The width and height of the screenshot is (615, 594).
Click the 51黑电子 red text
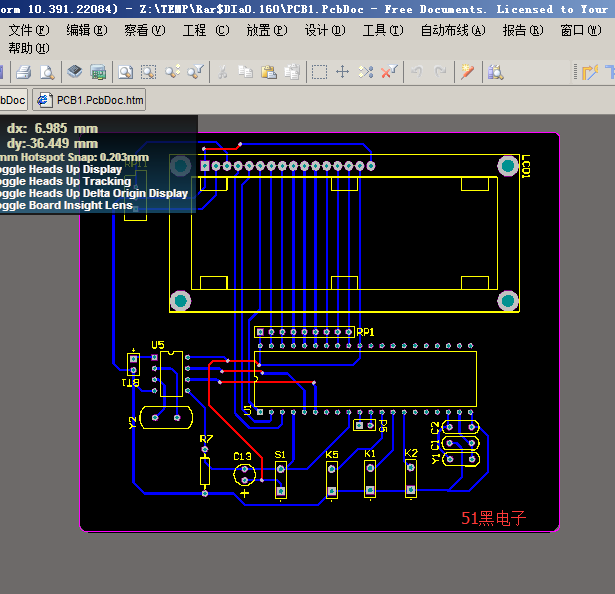(x=493, y=519)
